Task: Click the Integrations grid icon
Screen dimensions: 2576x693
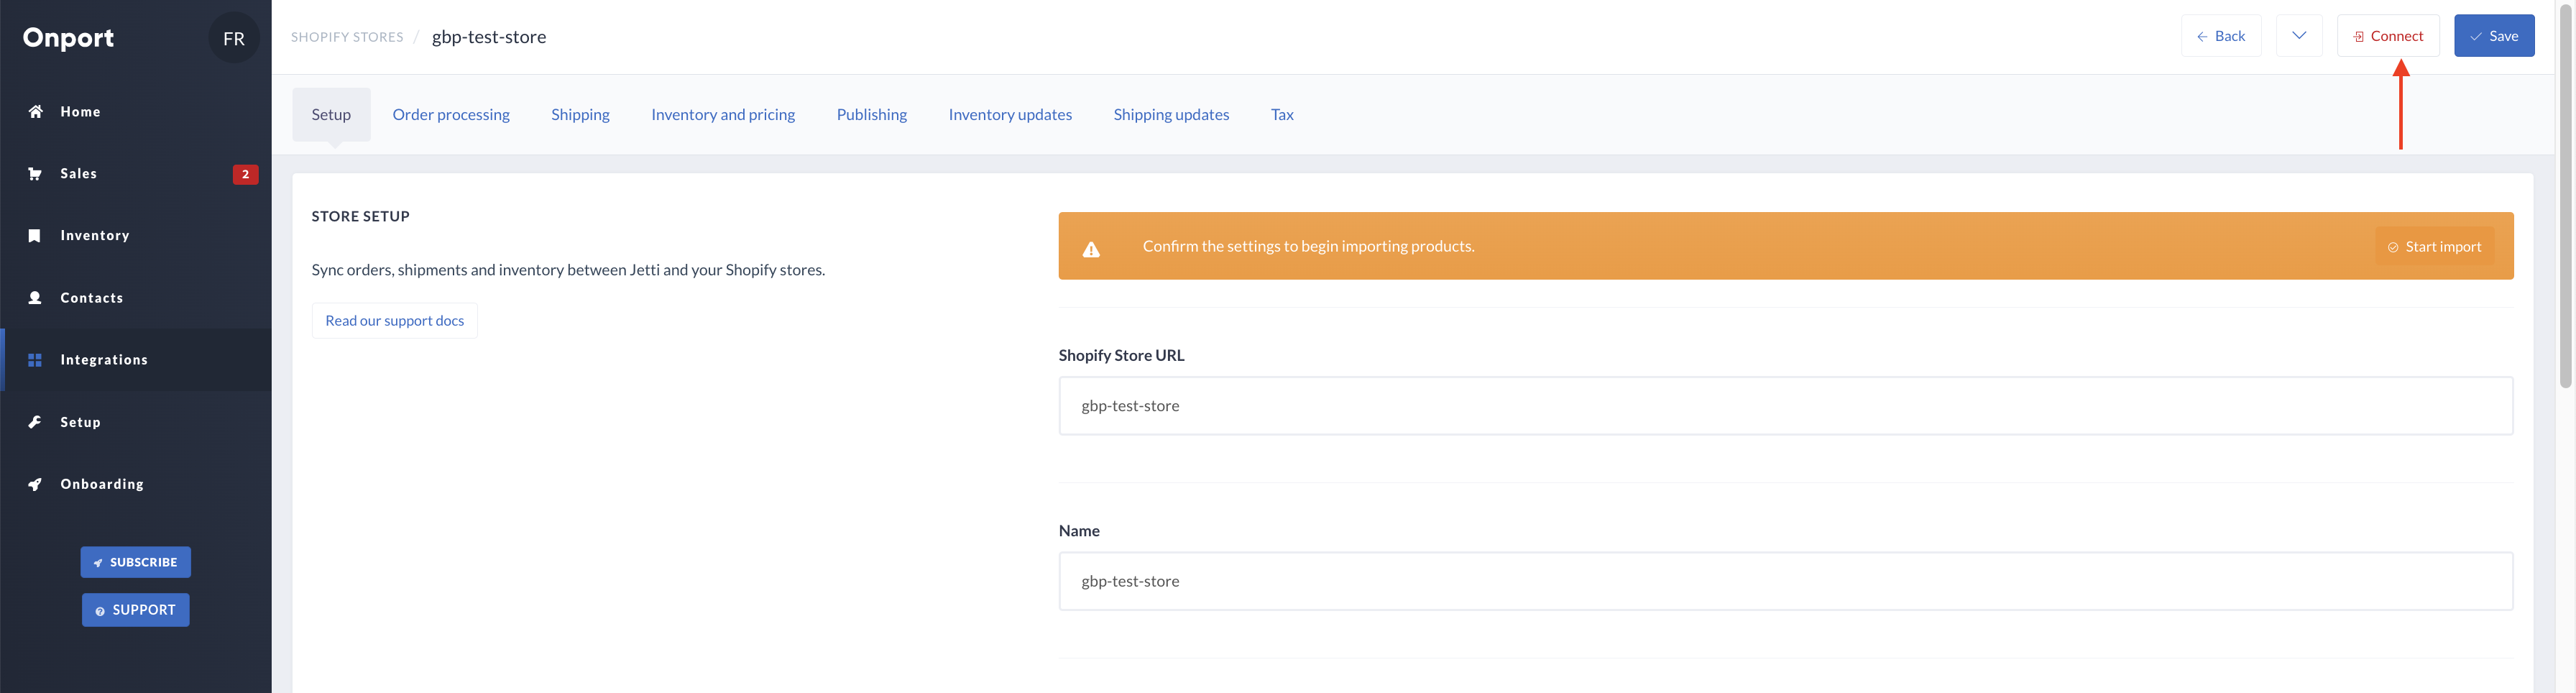Action: tap(35, 360)
